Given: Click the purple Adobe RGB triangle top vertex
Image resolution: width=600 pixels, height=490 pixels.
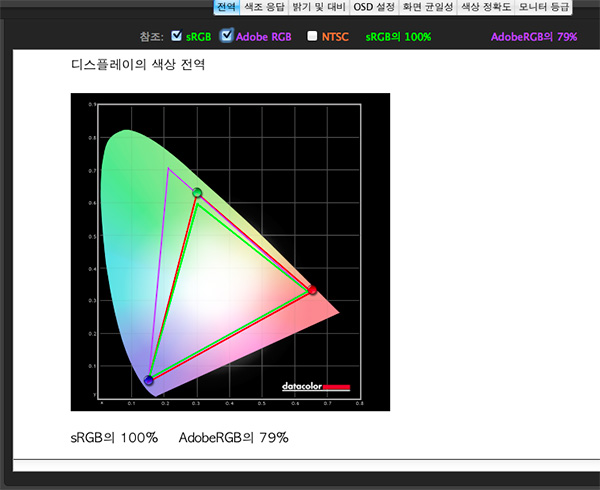Looking at the screenshot, I should [x=169, y=168].
